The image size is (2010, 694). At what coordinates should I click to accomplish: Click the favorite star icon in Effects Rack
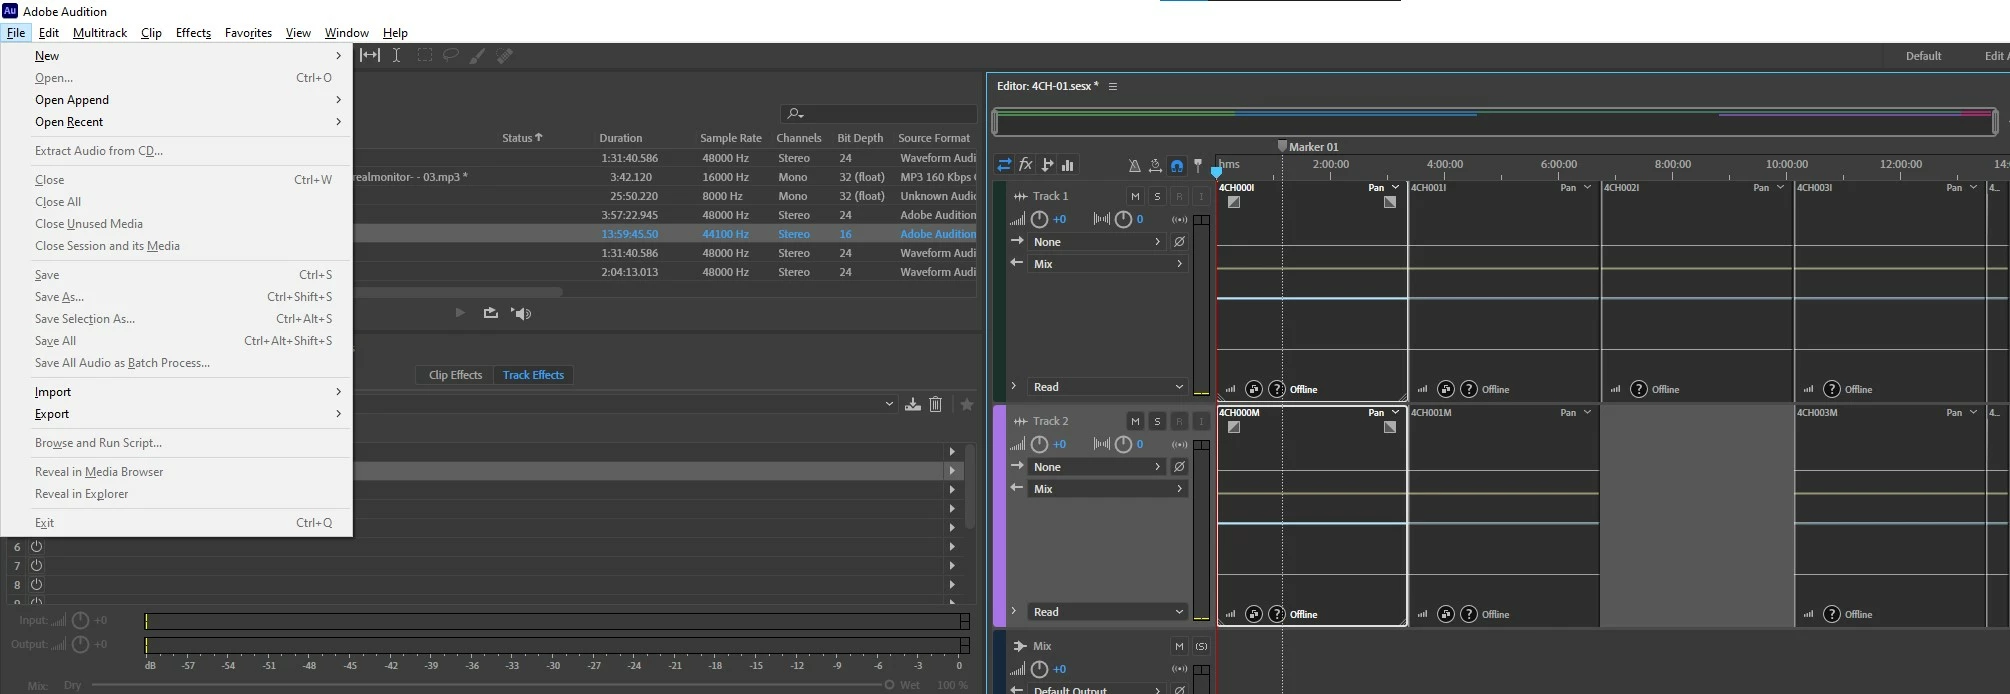pyautogui.click(x=967, y=404)
